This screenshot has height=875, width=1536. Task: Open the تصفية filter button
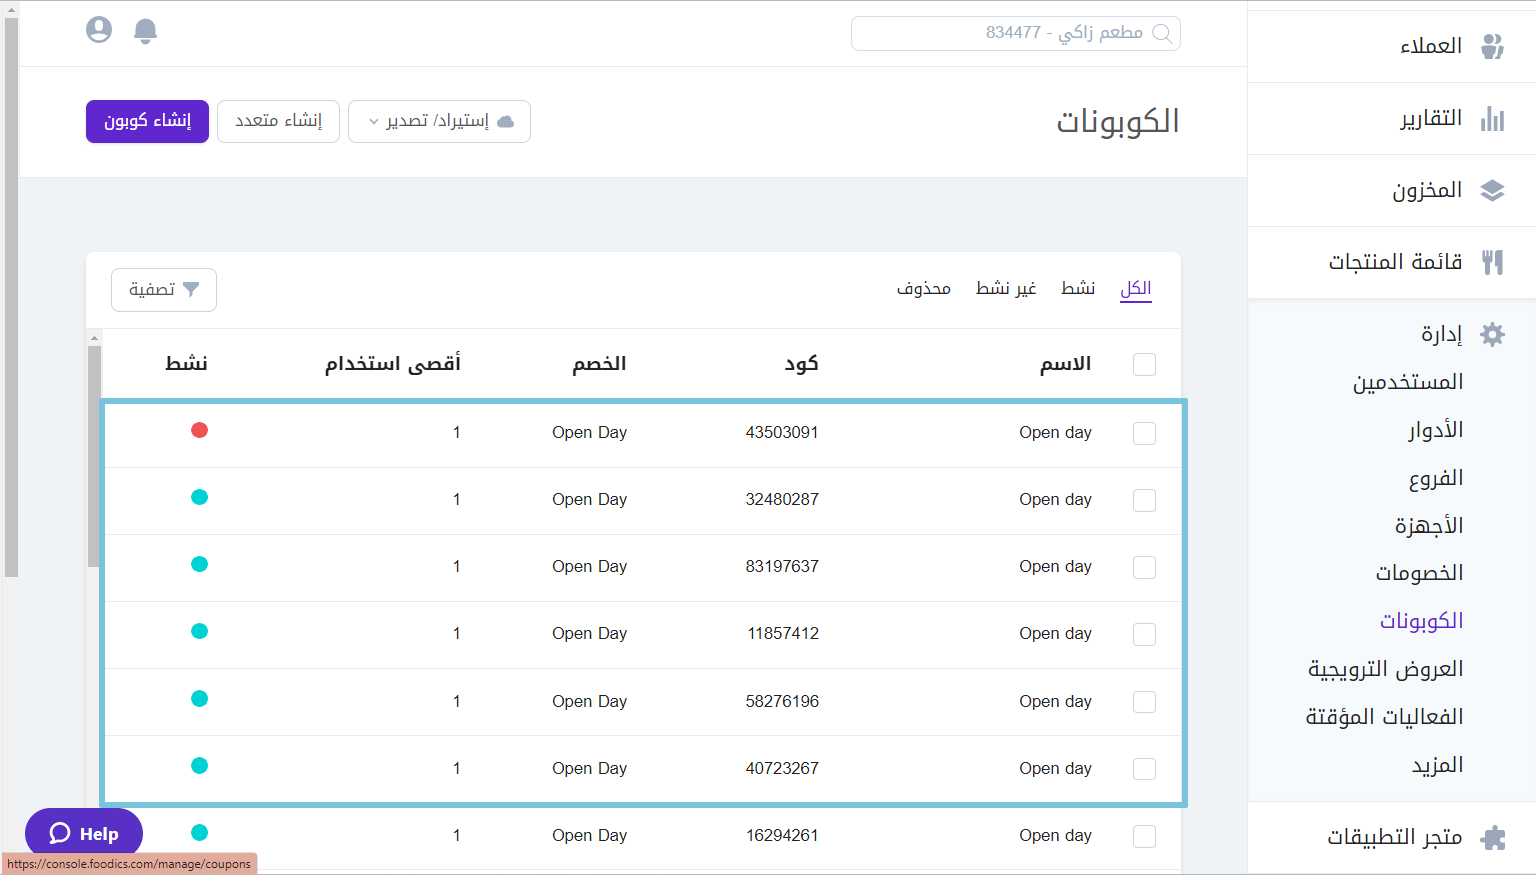click(164, 290)
